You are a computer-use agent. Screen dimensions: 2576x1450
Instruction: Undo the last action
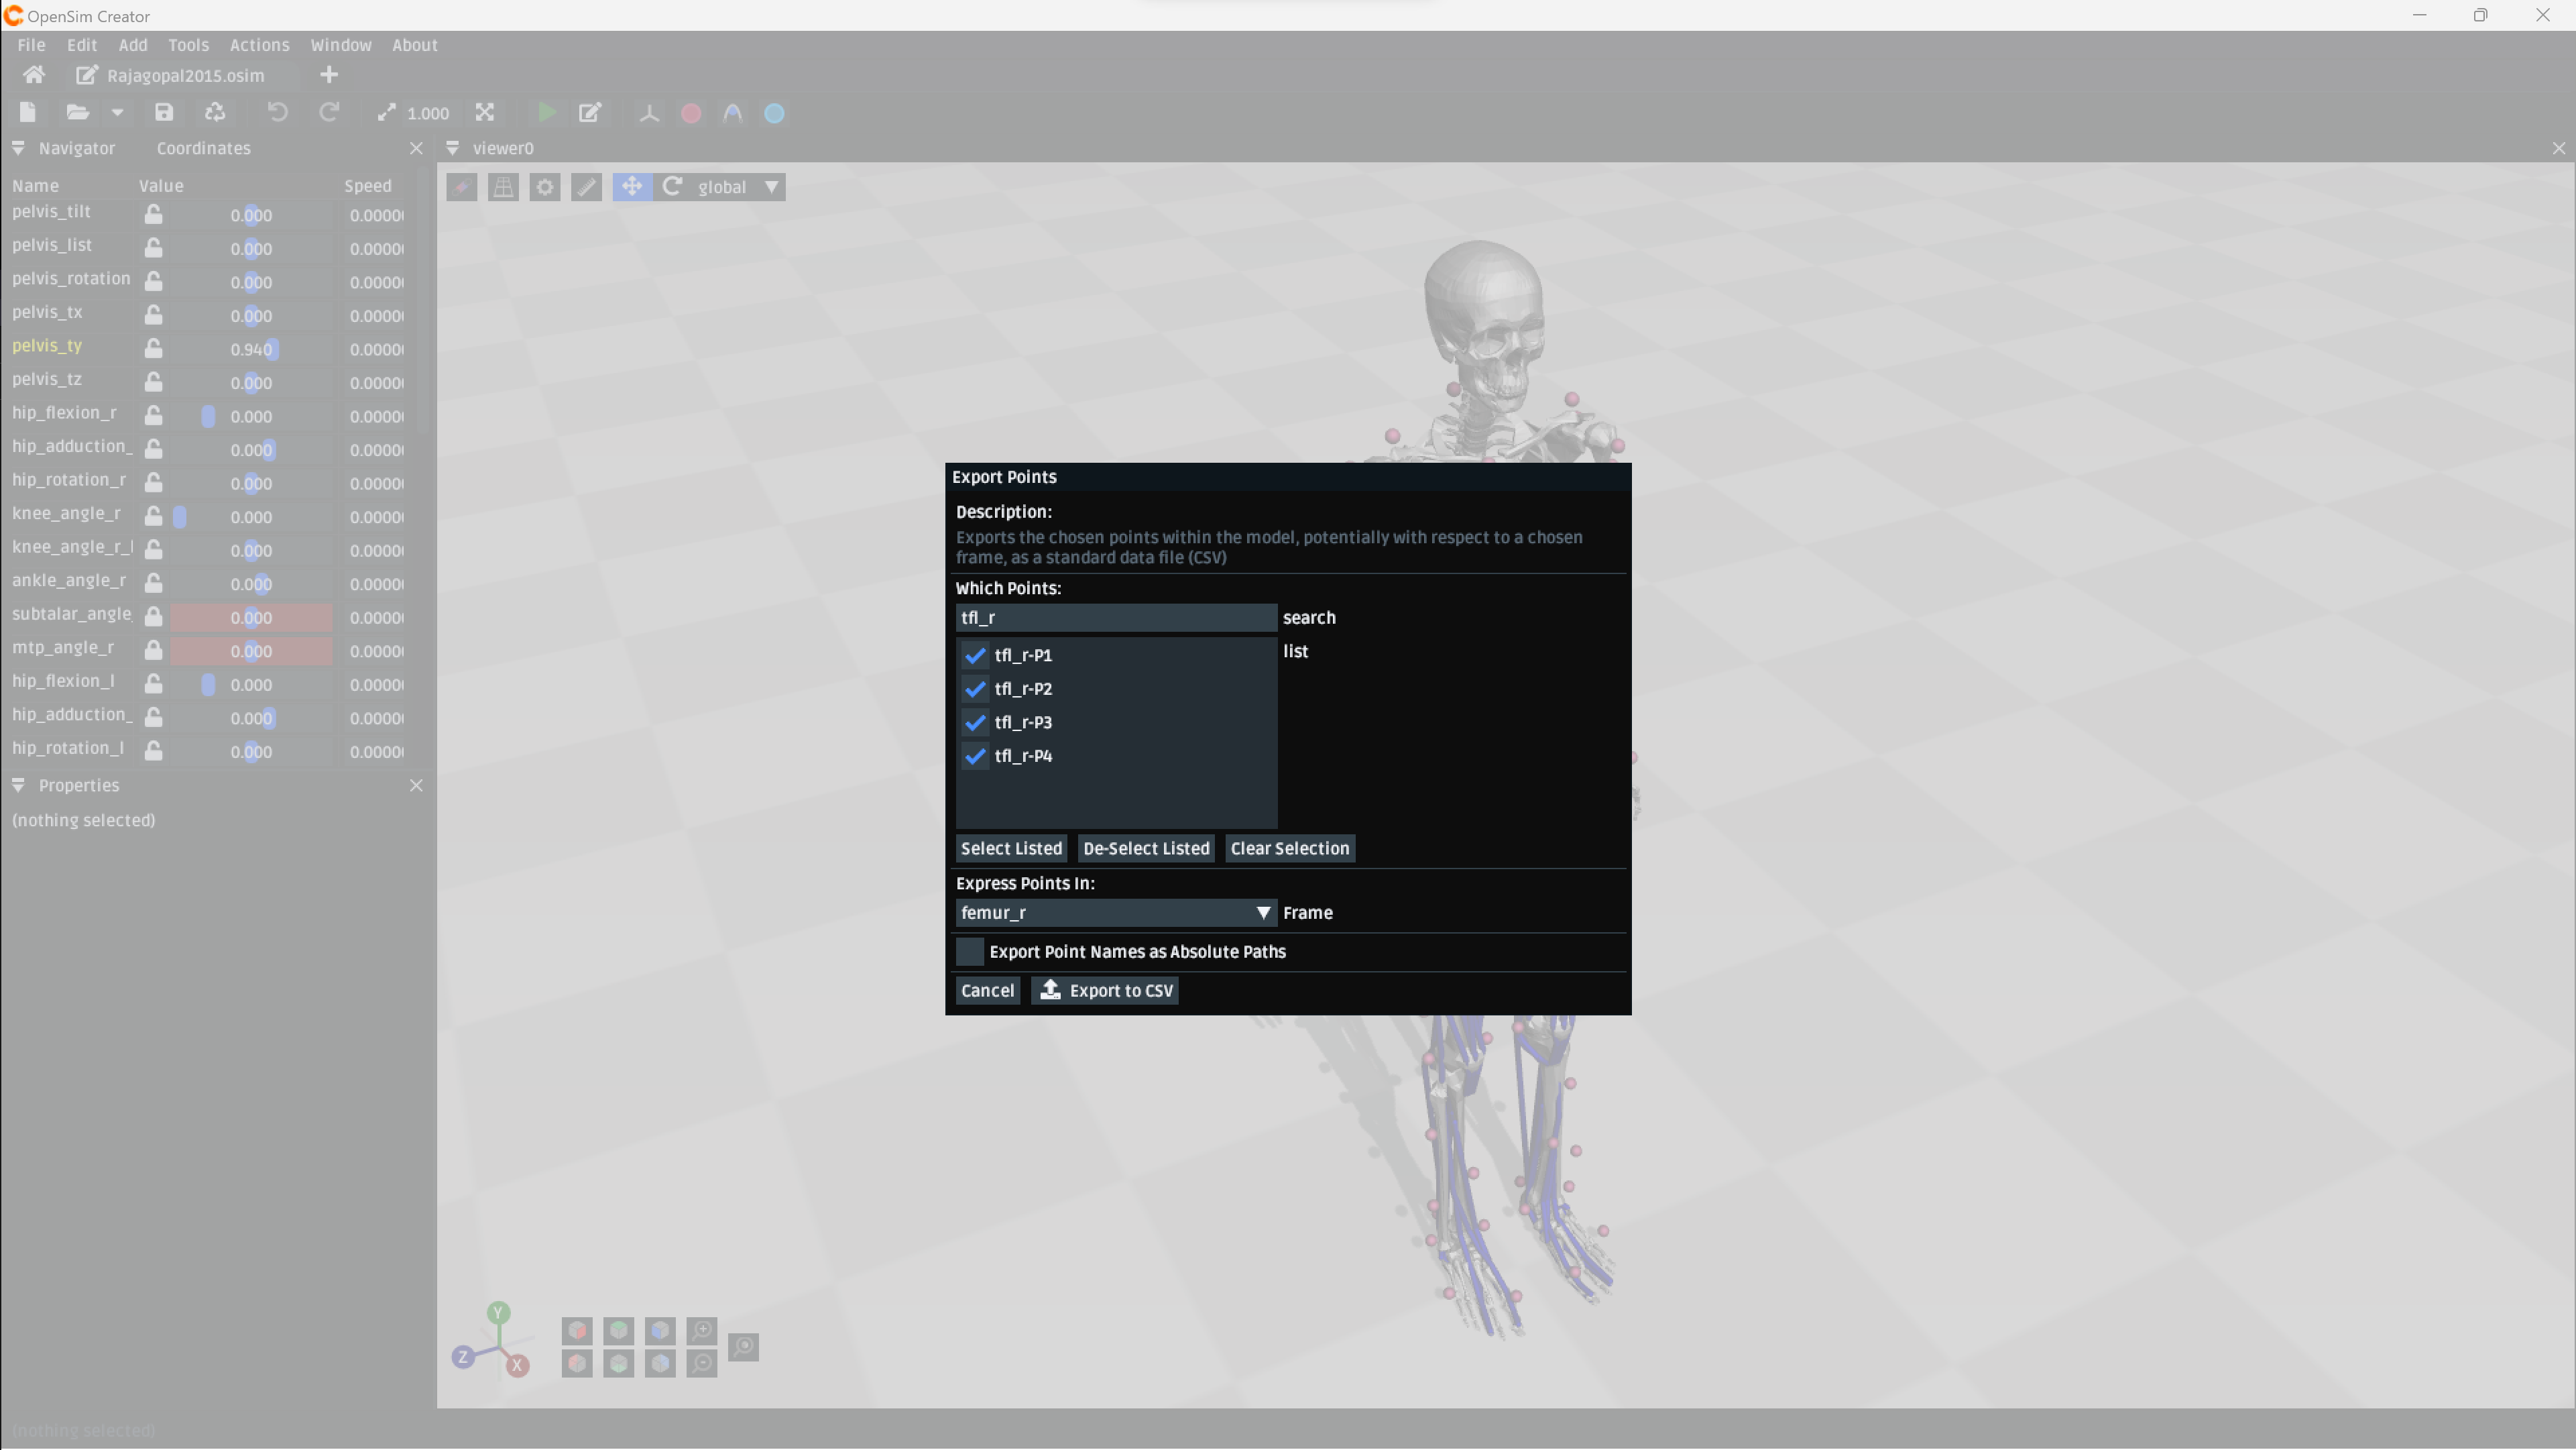pos(277,112)
